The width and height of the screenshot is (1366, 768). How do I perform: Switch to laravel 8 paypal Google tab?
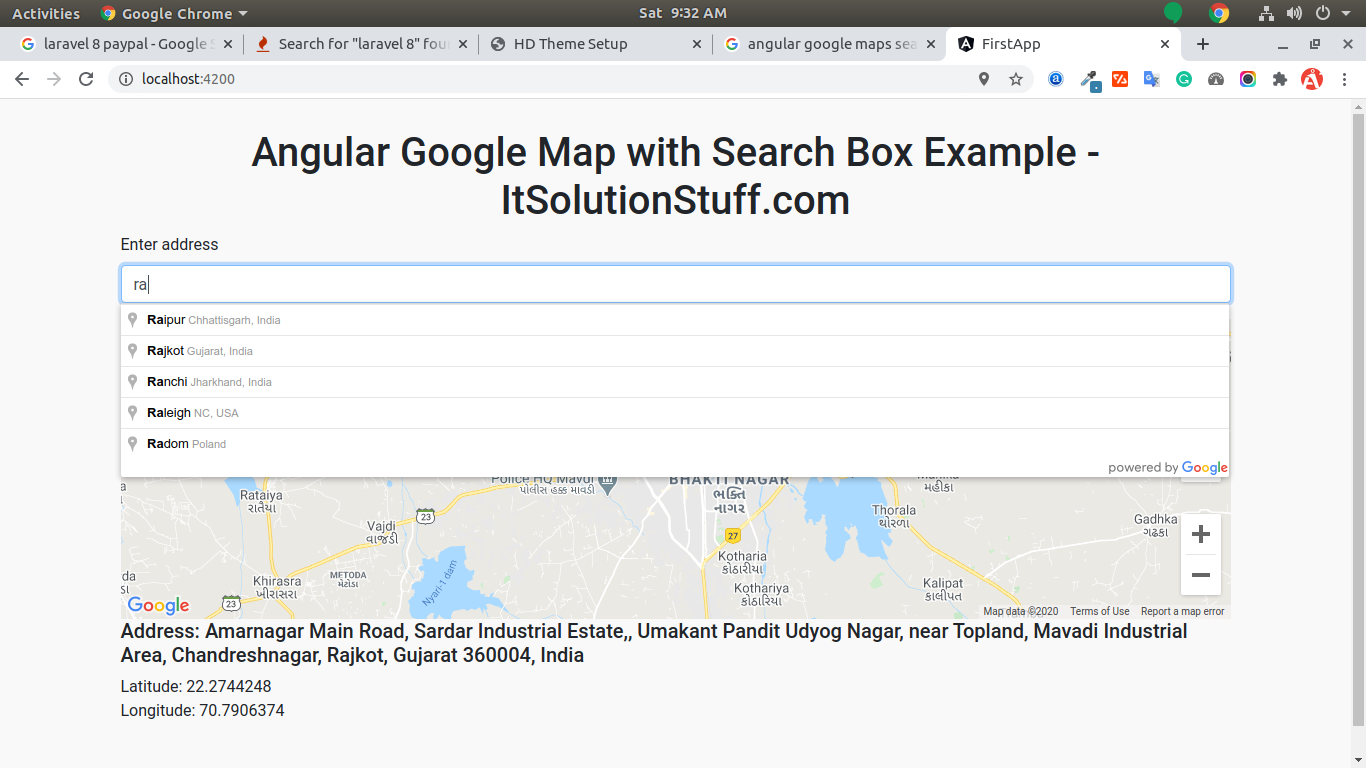point(125,44)
